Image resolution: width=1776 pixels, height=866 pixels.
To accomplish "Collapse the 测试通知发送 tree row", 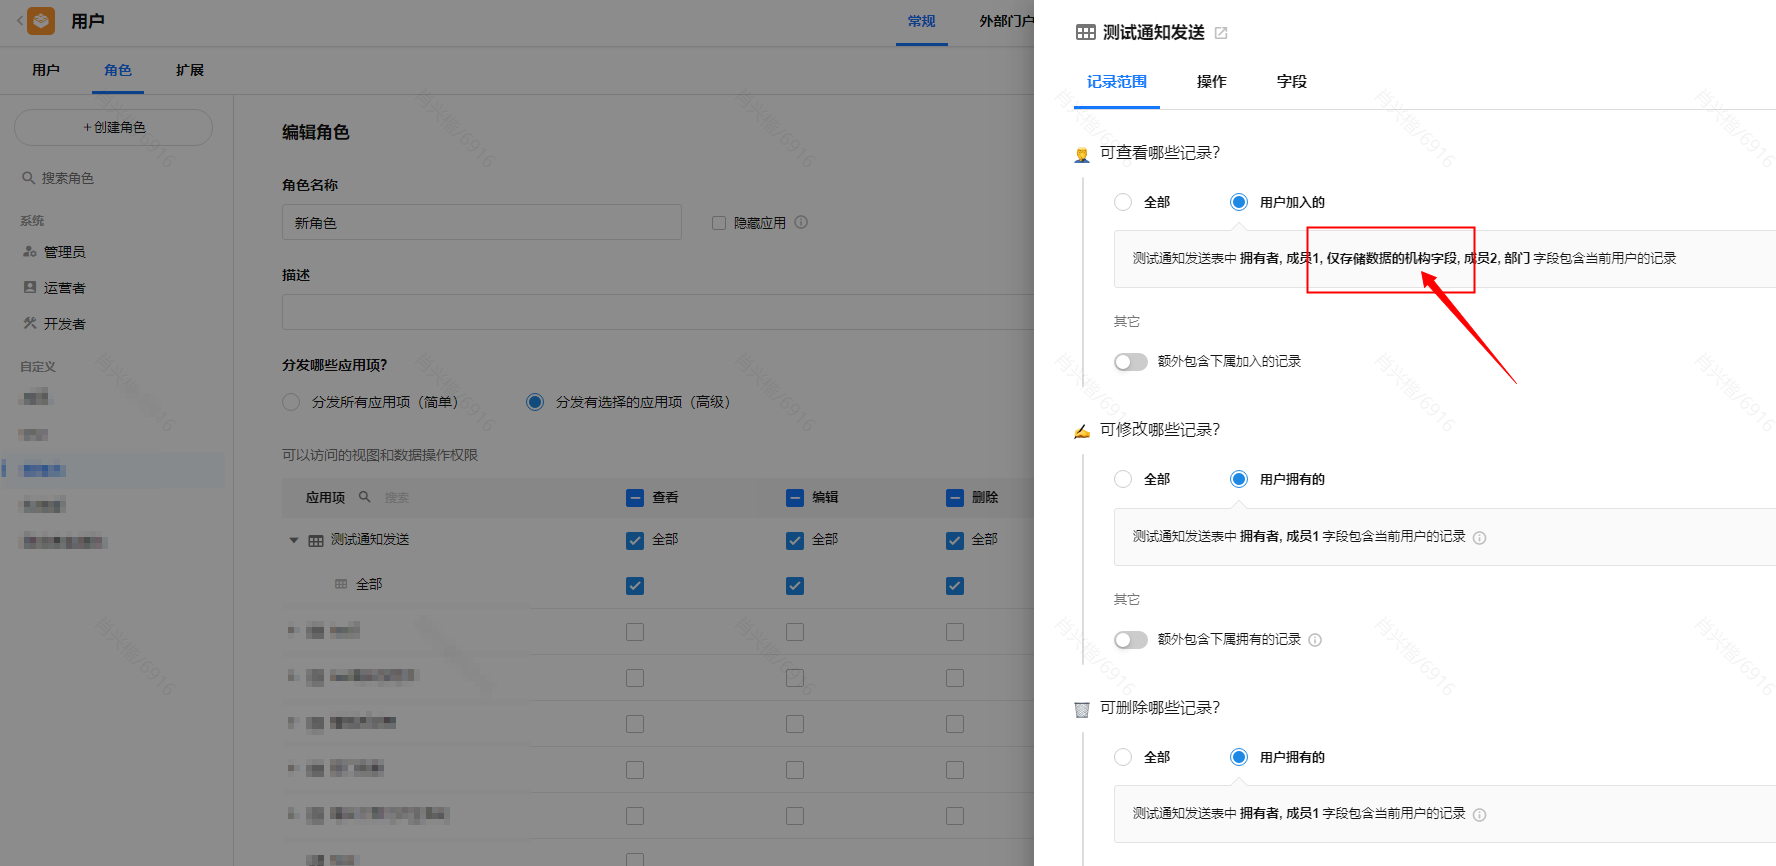I will [x=294, y=540].
